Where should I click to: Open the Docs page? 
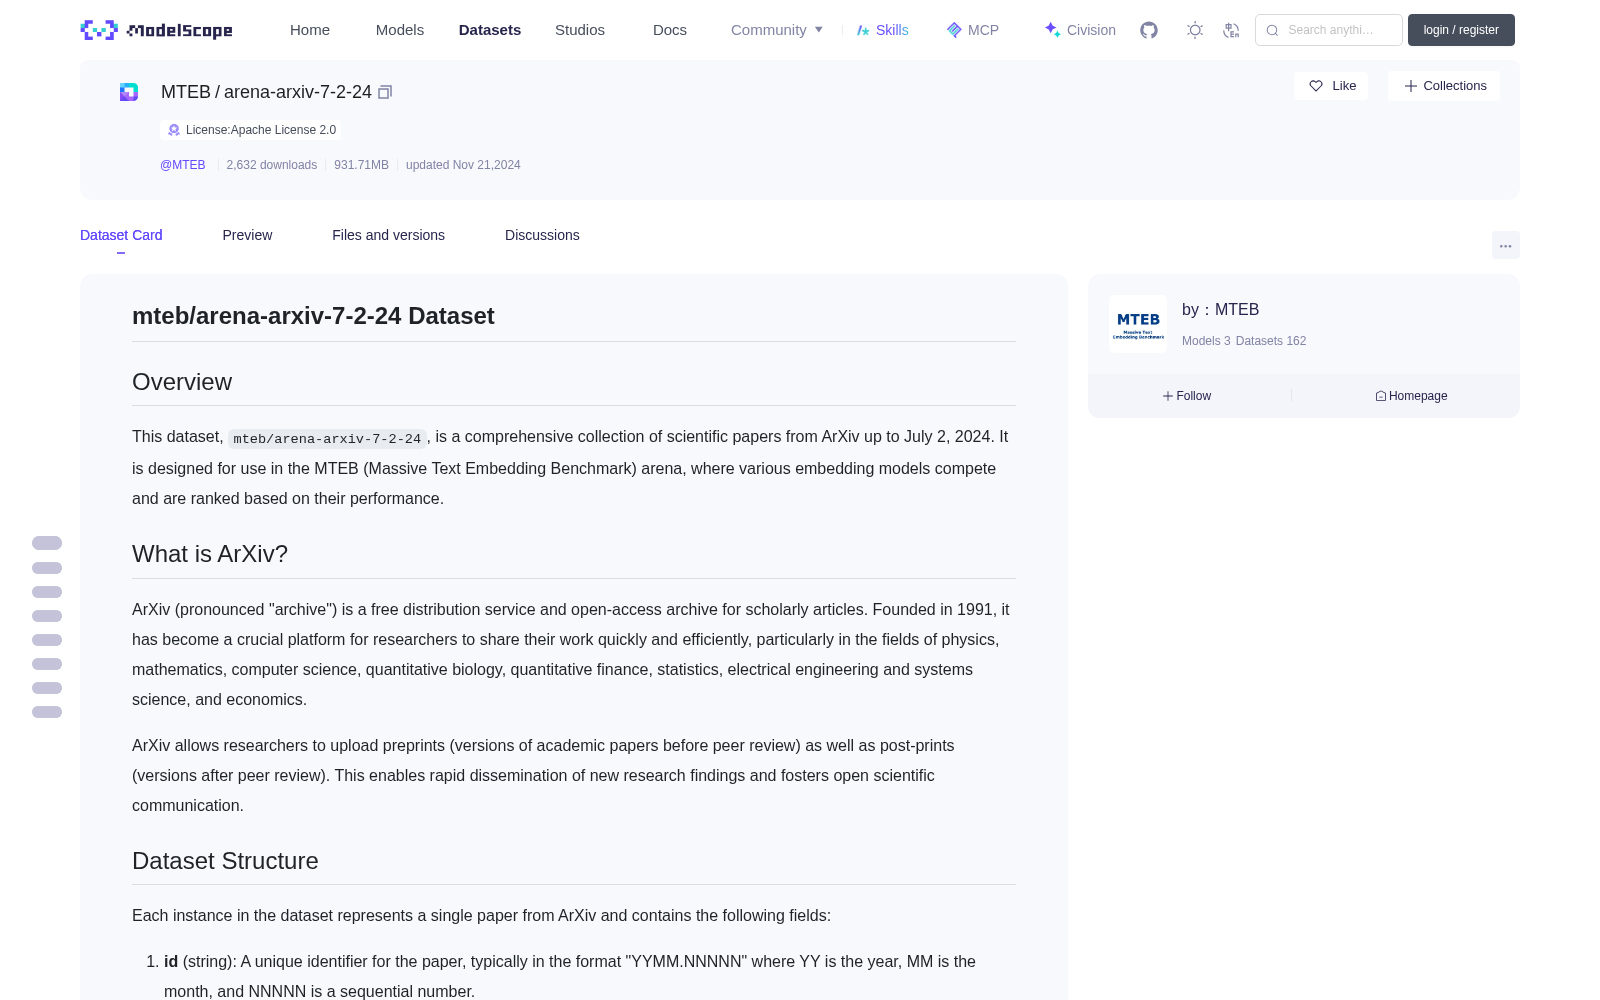(x=670, y=30)
